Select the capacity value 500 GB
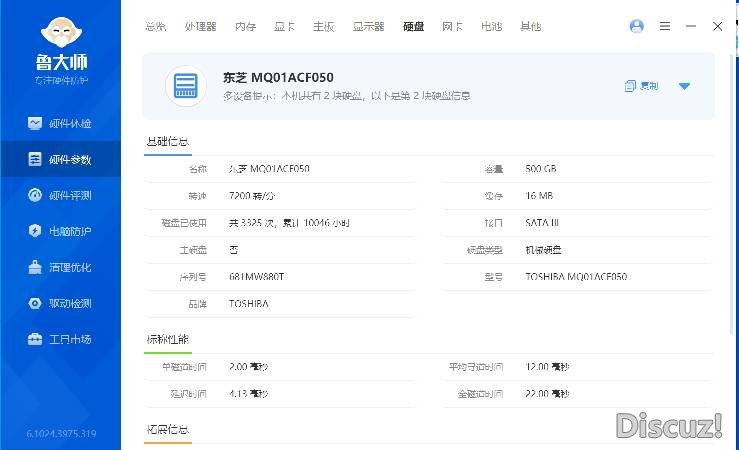 (x=541, y=169)
